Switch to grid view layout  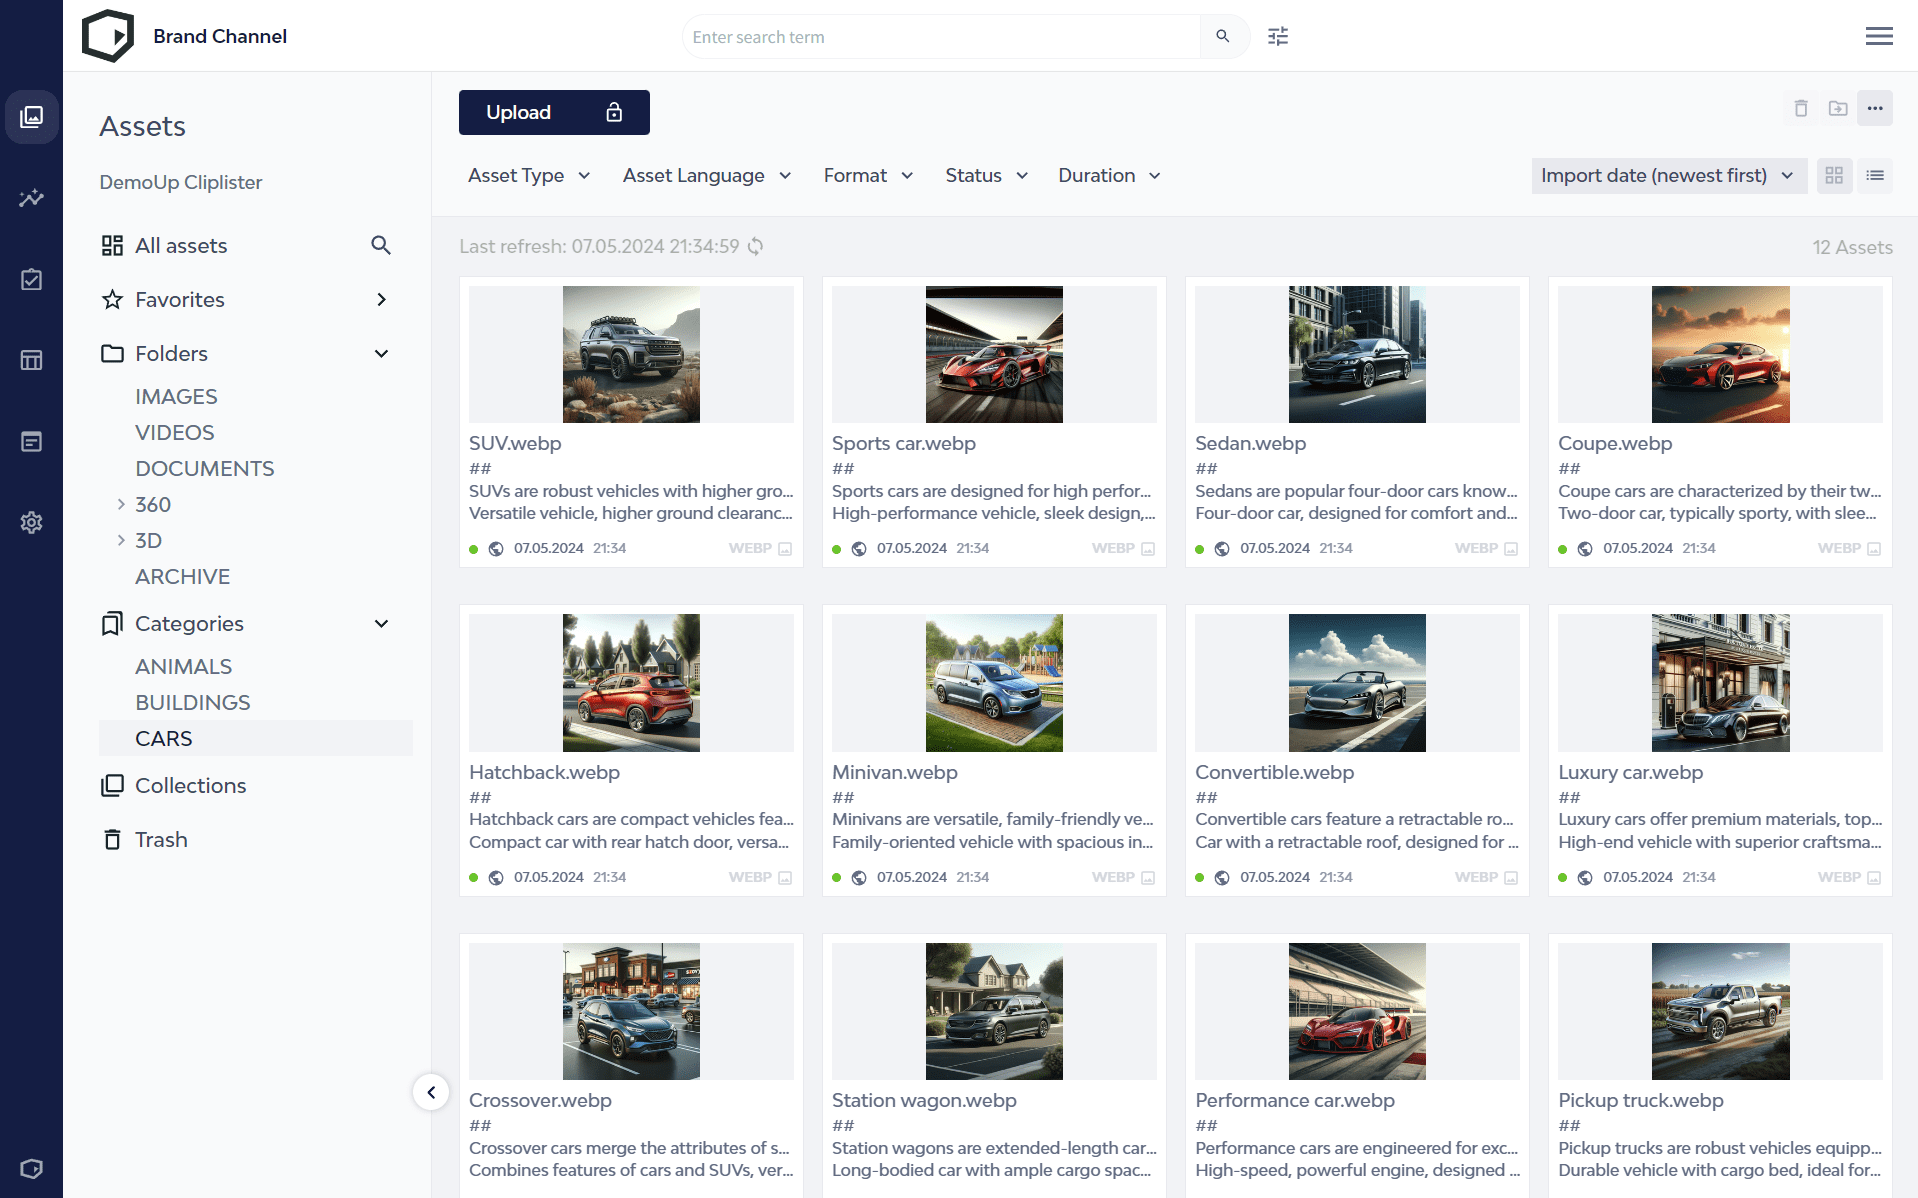pos(1834,176)
